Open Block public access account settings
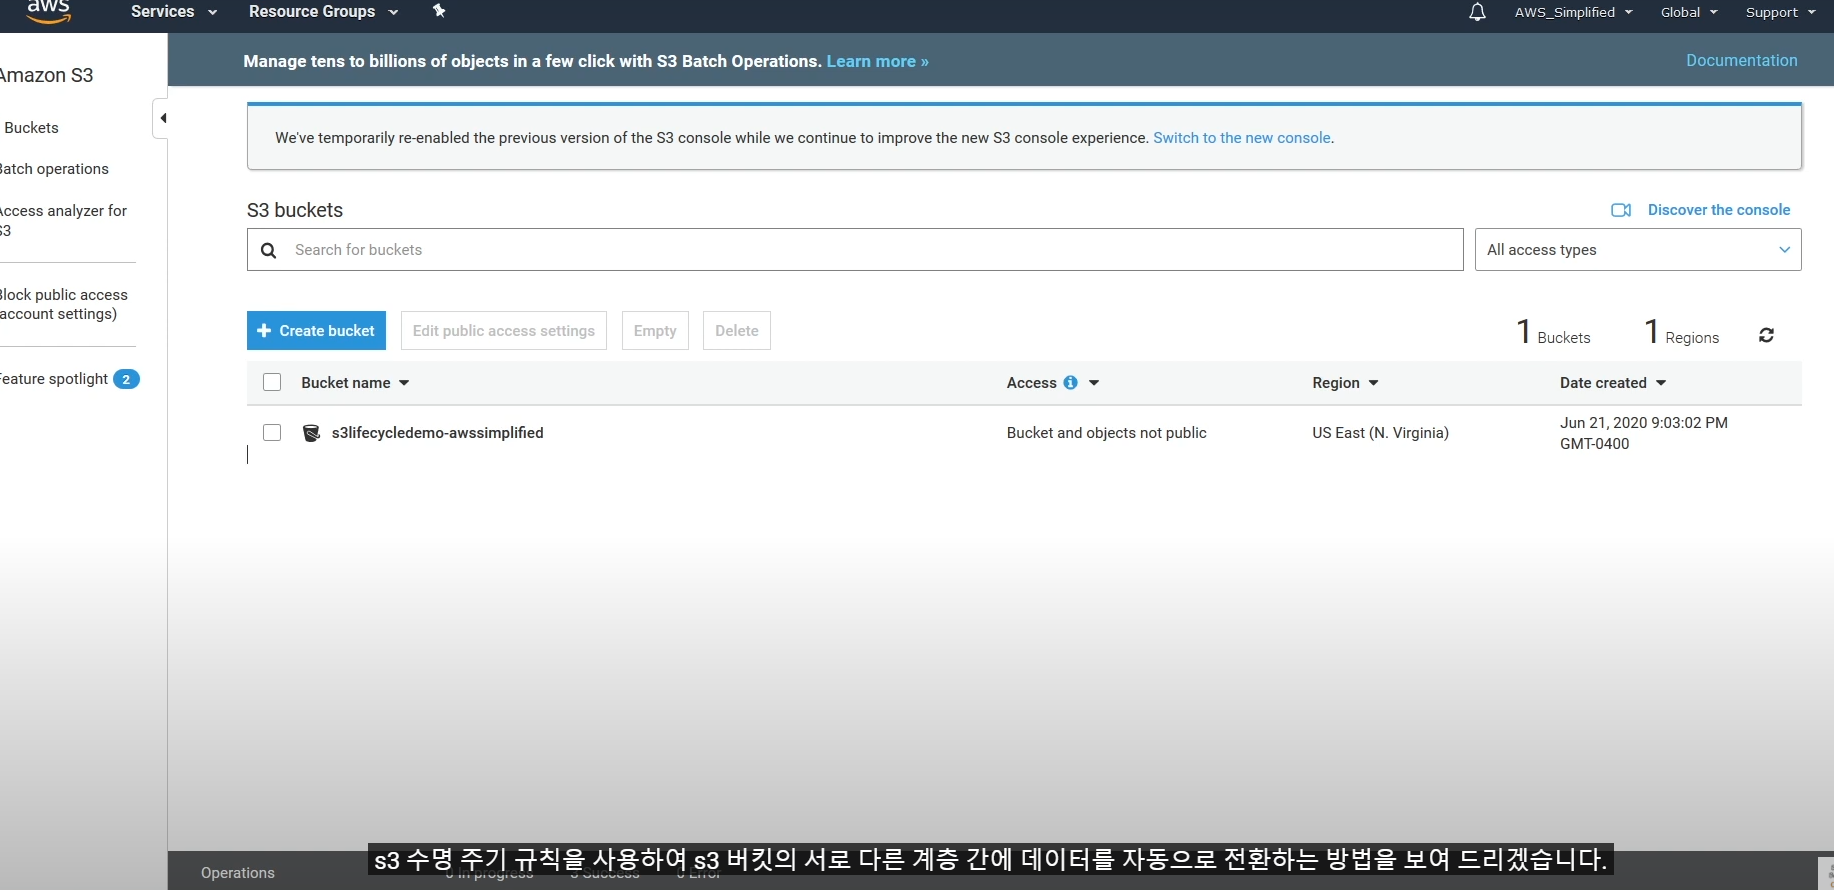Viewport: 1834px width, 890px height. coord(63,304)
